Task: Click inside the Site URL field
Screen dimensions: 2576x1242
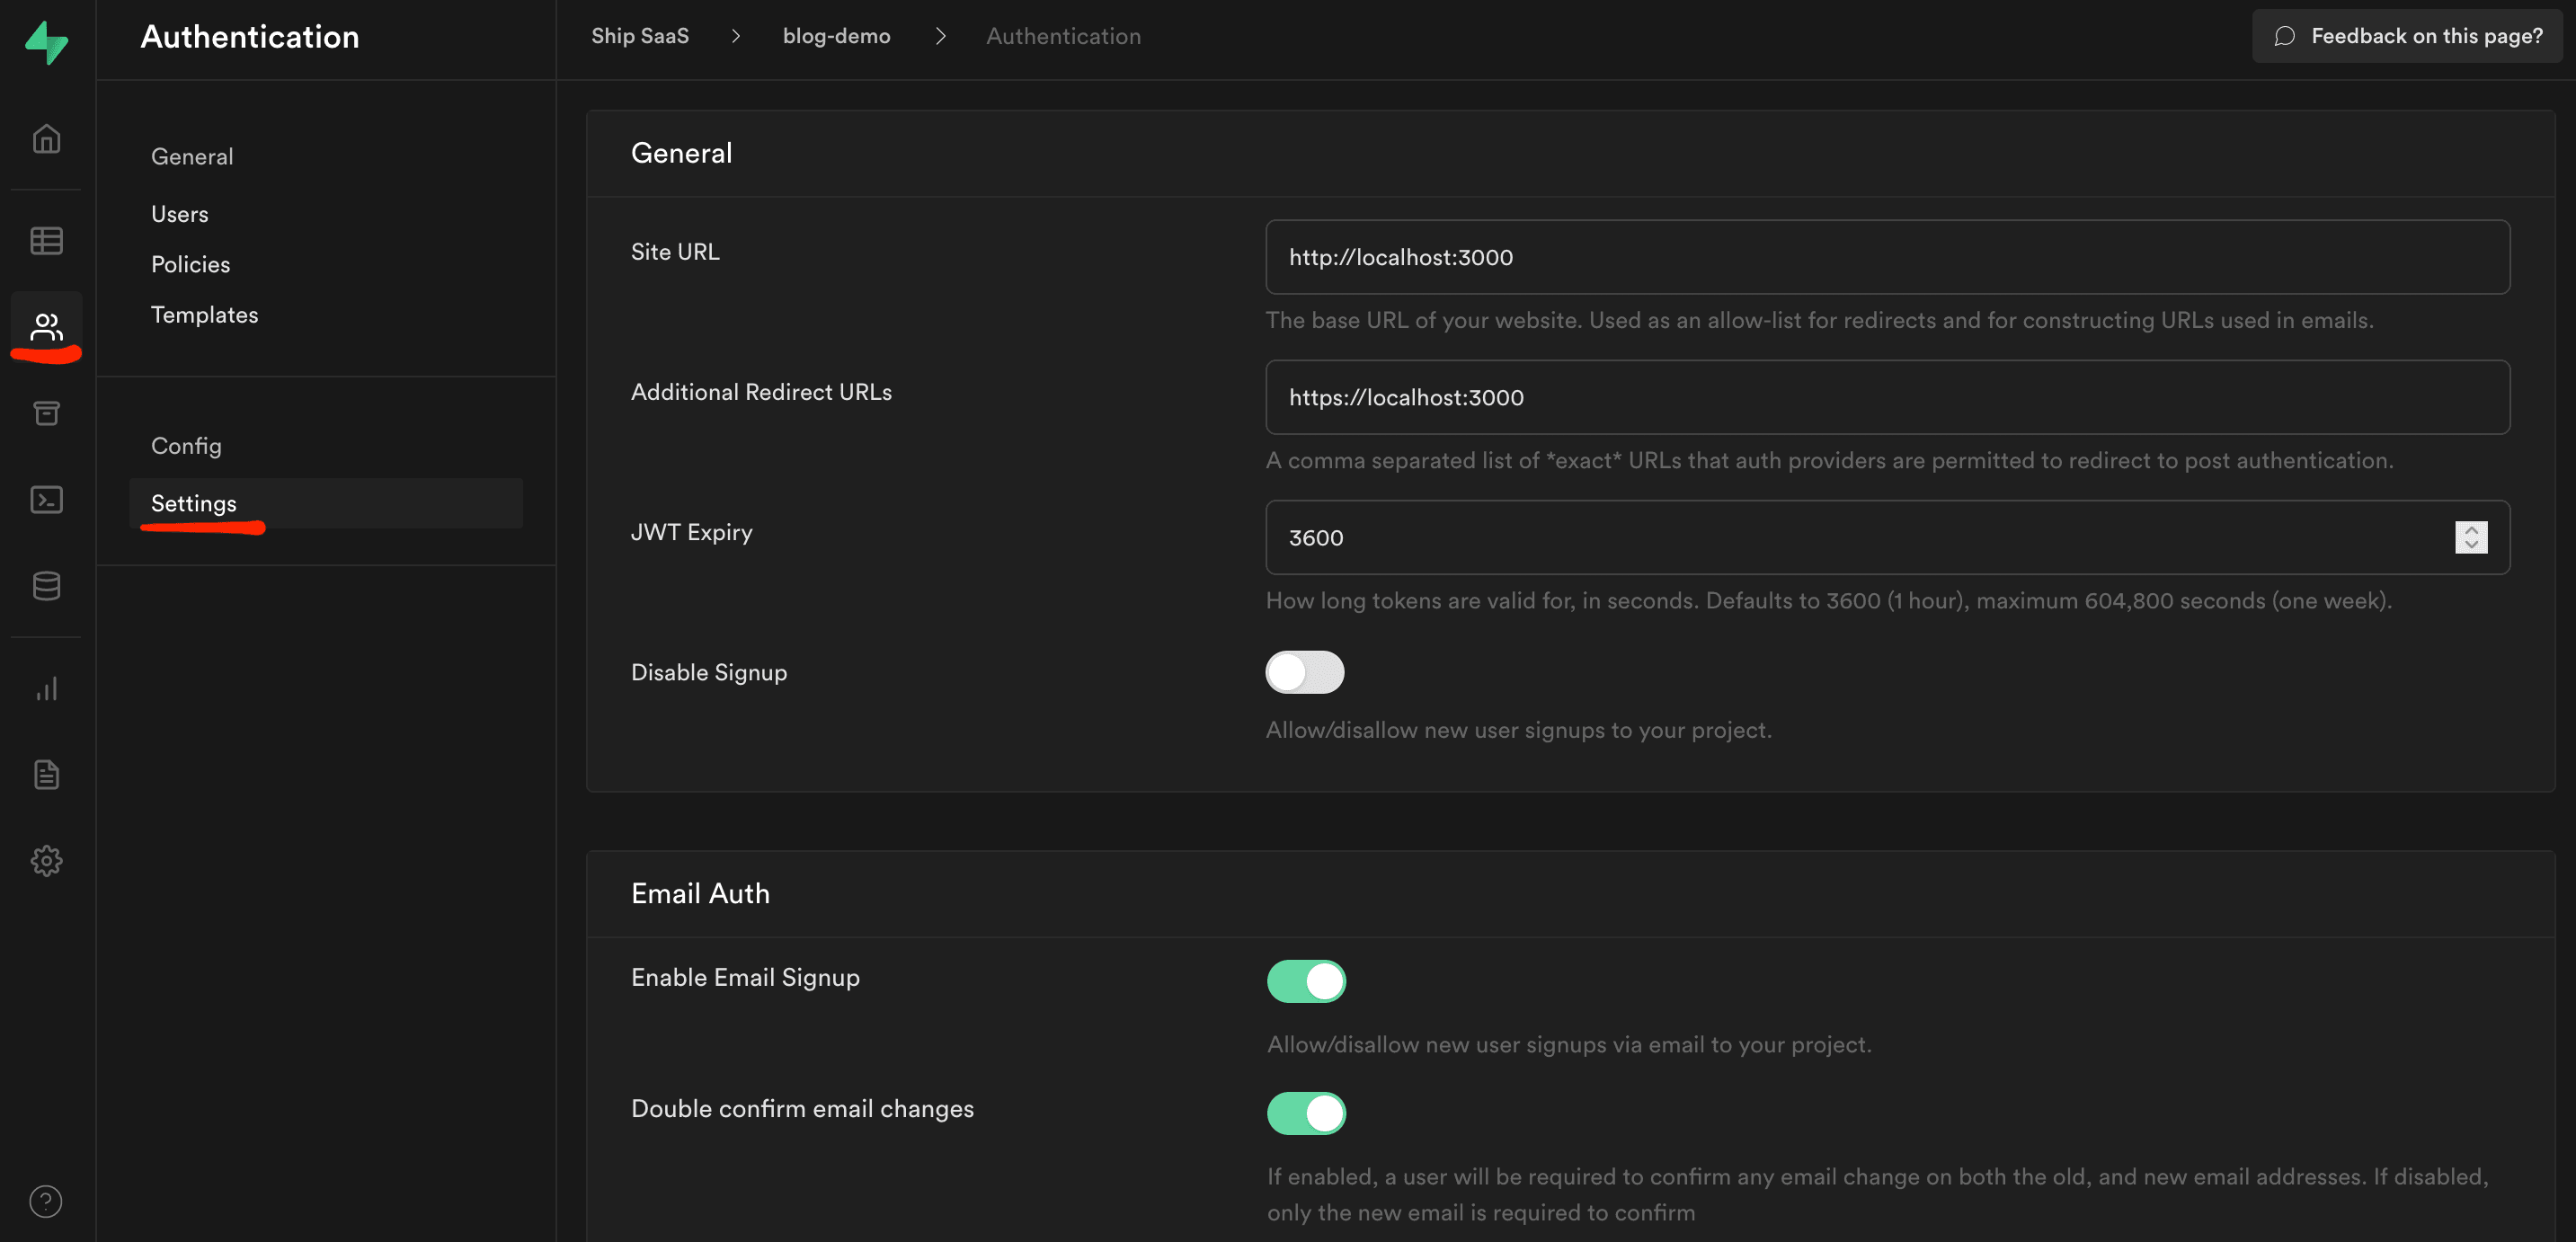Action: pos(1886,257)
